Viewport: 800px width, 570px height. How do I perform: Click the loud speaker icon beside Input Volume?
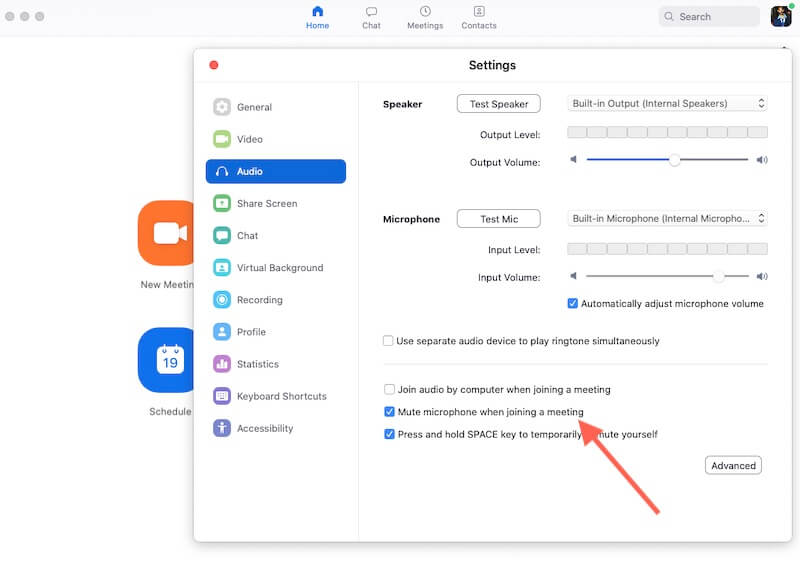point(762,277)
